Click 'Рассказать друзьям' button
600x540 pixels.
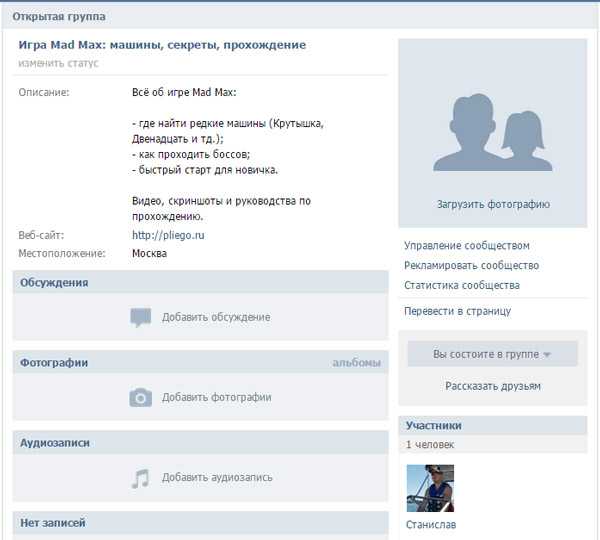pos(493,386)
